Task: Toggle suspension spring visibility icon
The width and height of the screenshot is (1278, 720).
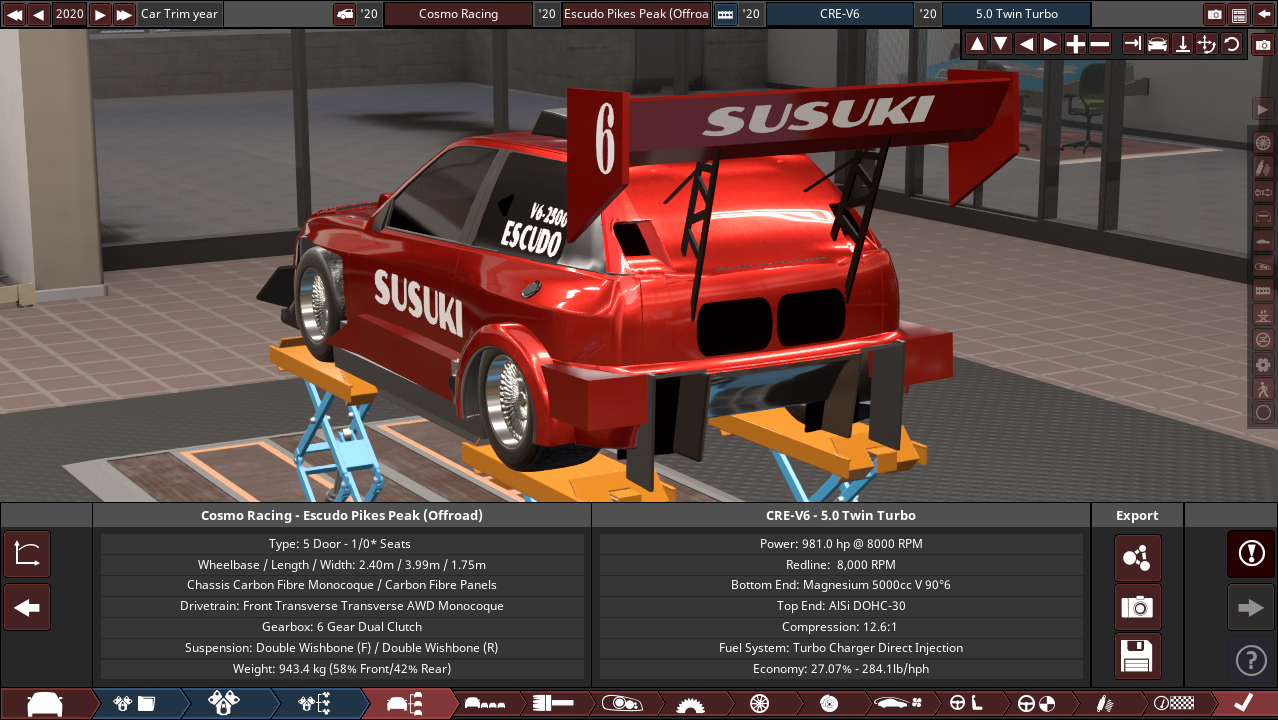Action: pos(1263,167)
